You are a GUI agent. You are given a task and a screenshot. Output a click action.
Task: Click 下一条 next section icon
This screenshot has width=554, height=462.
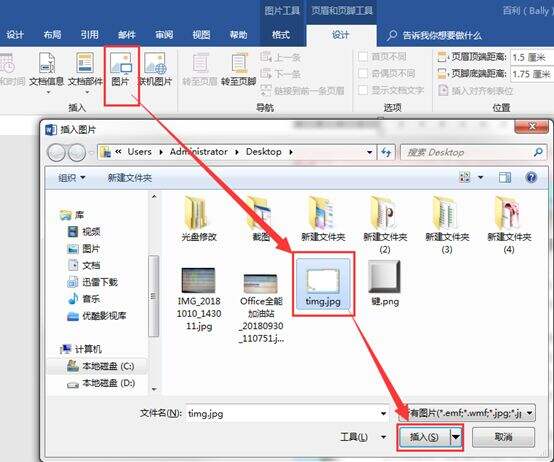click(281, 74)
